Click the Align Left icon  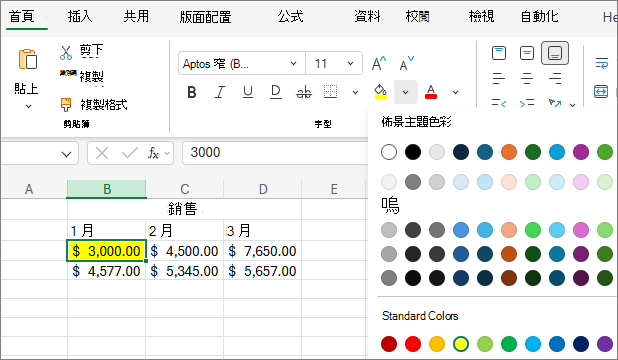[499, 78]
